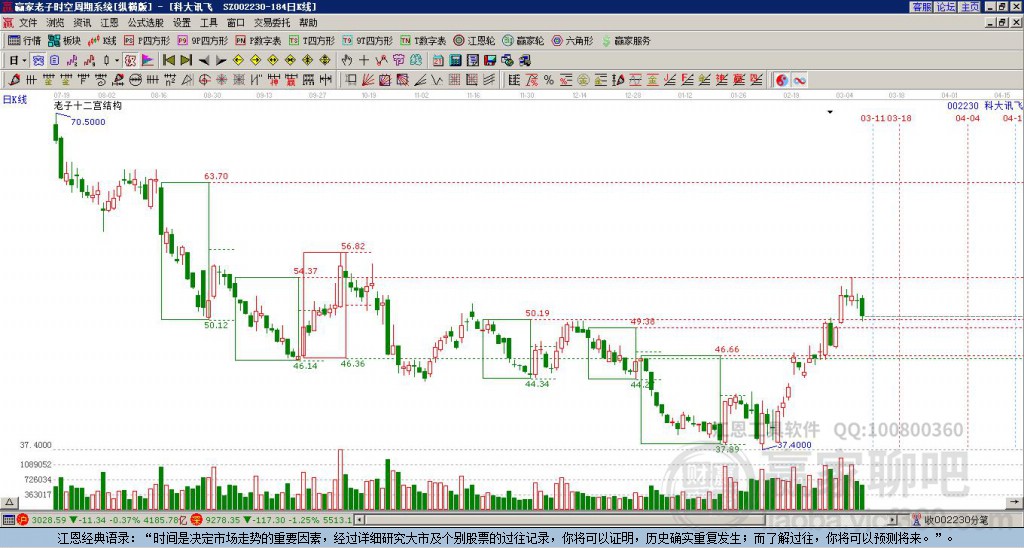Click the right arrow at volume panel edge

[1016, 502]
